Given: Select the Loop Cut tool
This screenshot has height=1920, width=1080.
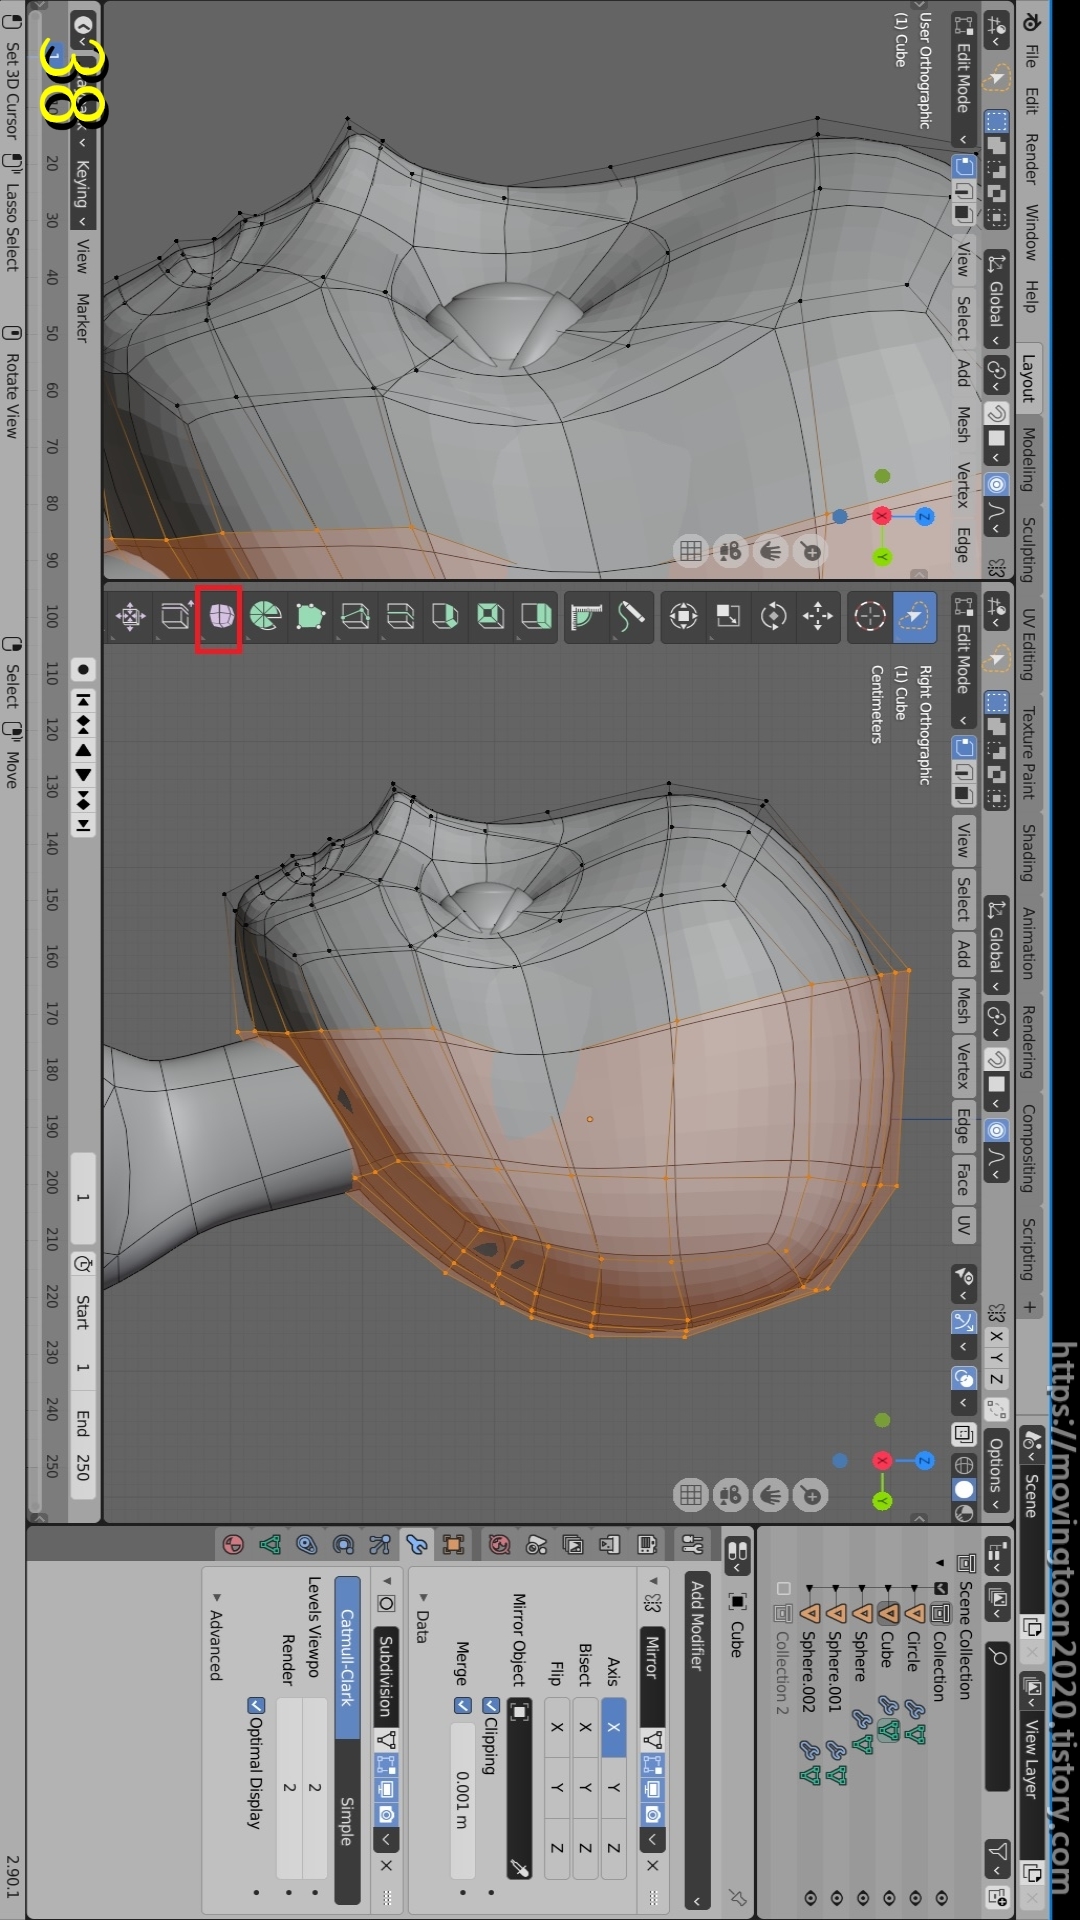Looking at the screenshot, I should pos(400,616).
